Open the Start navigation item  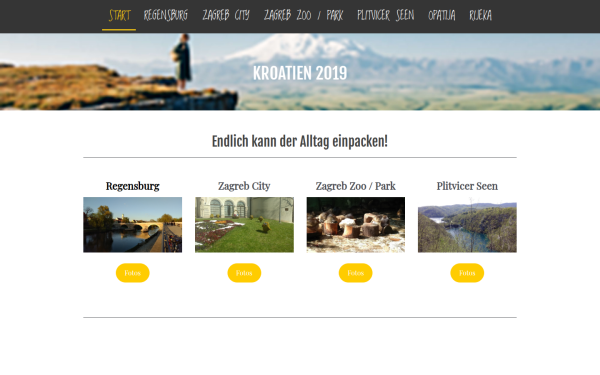click(119, 16)
